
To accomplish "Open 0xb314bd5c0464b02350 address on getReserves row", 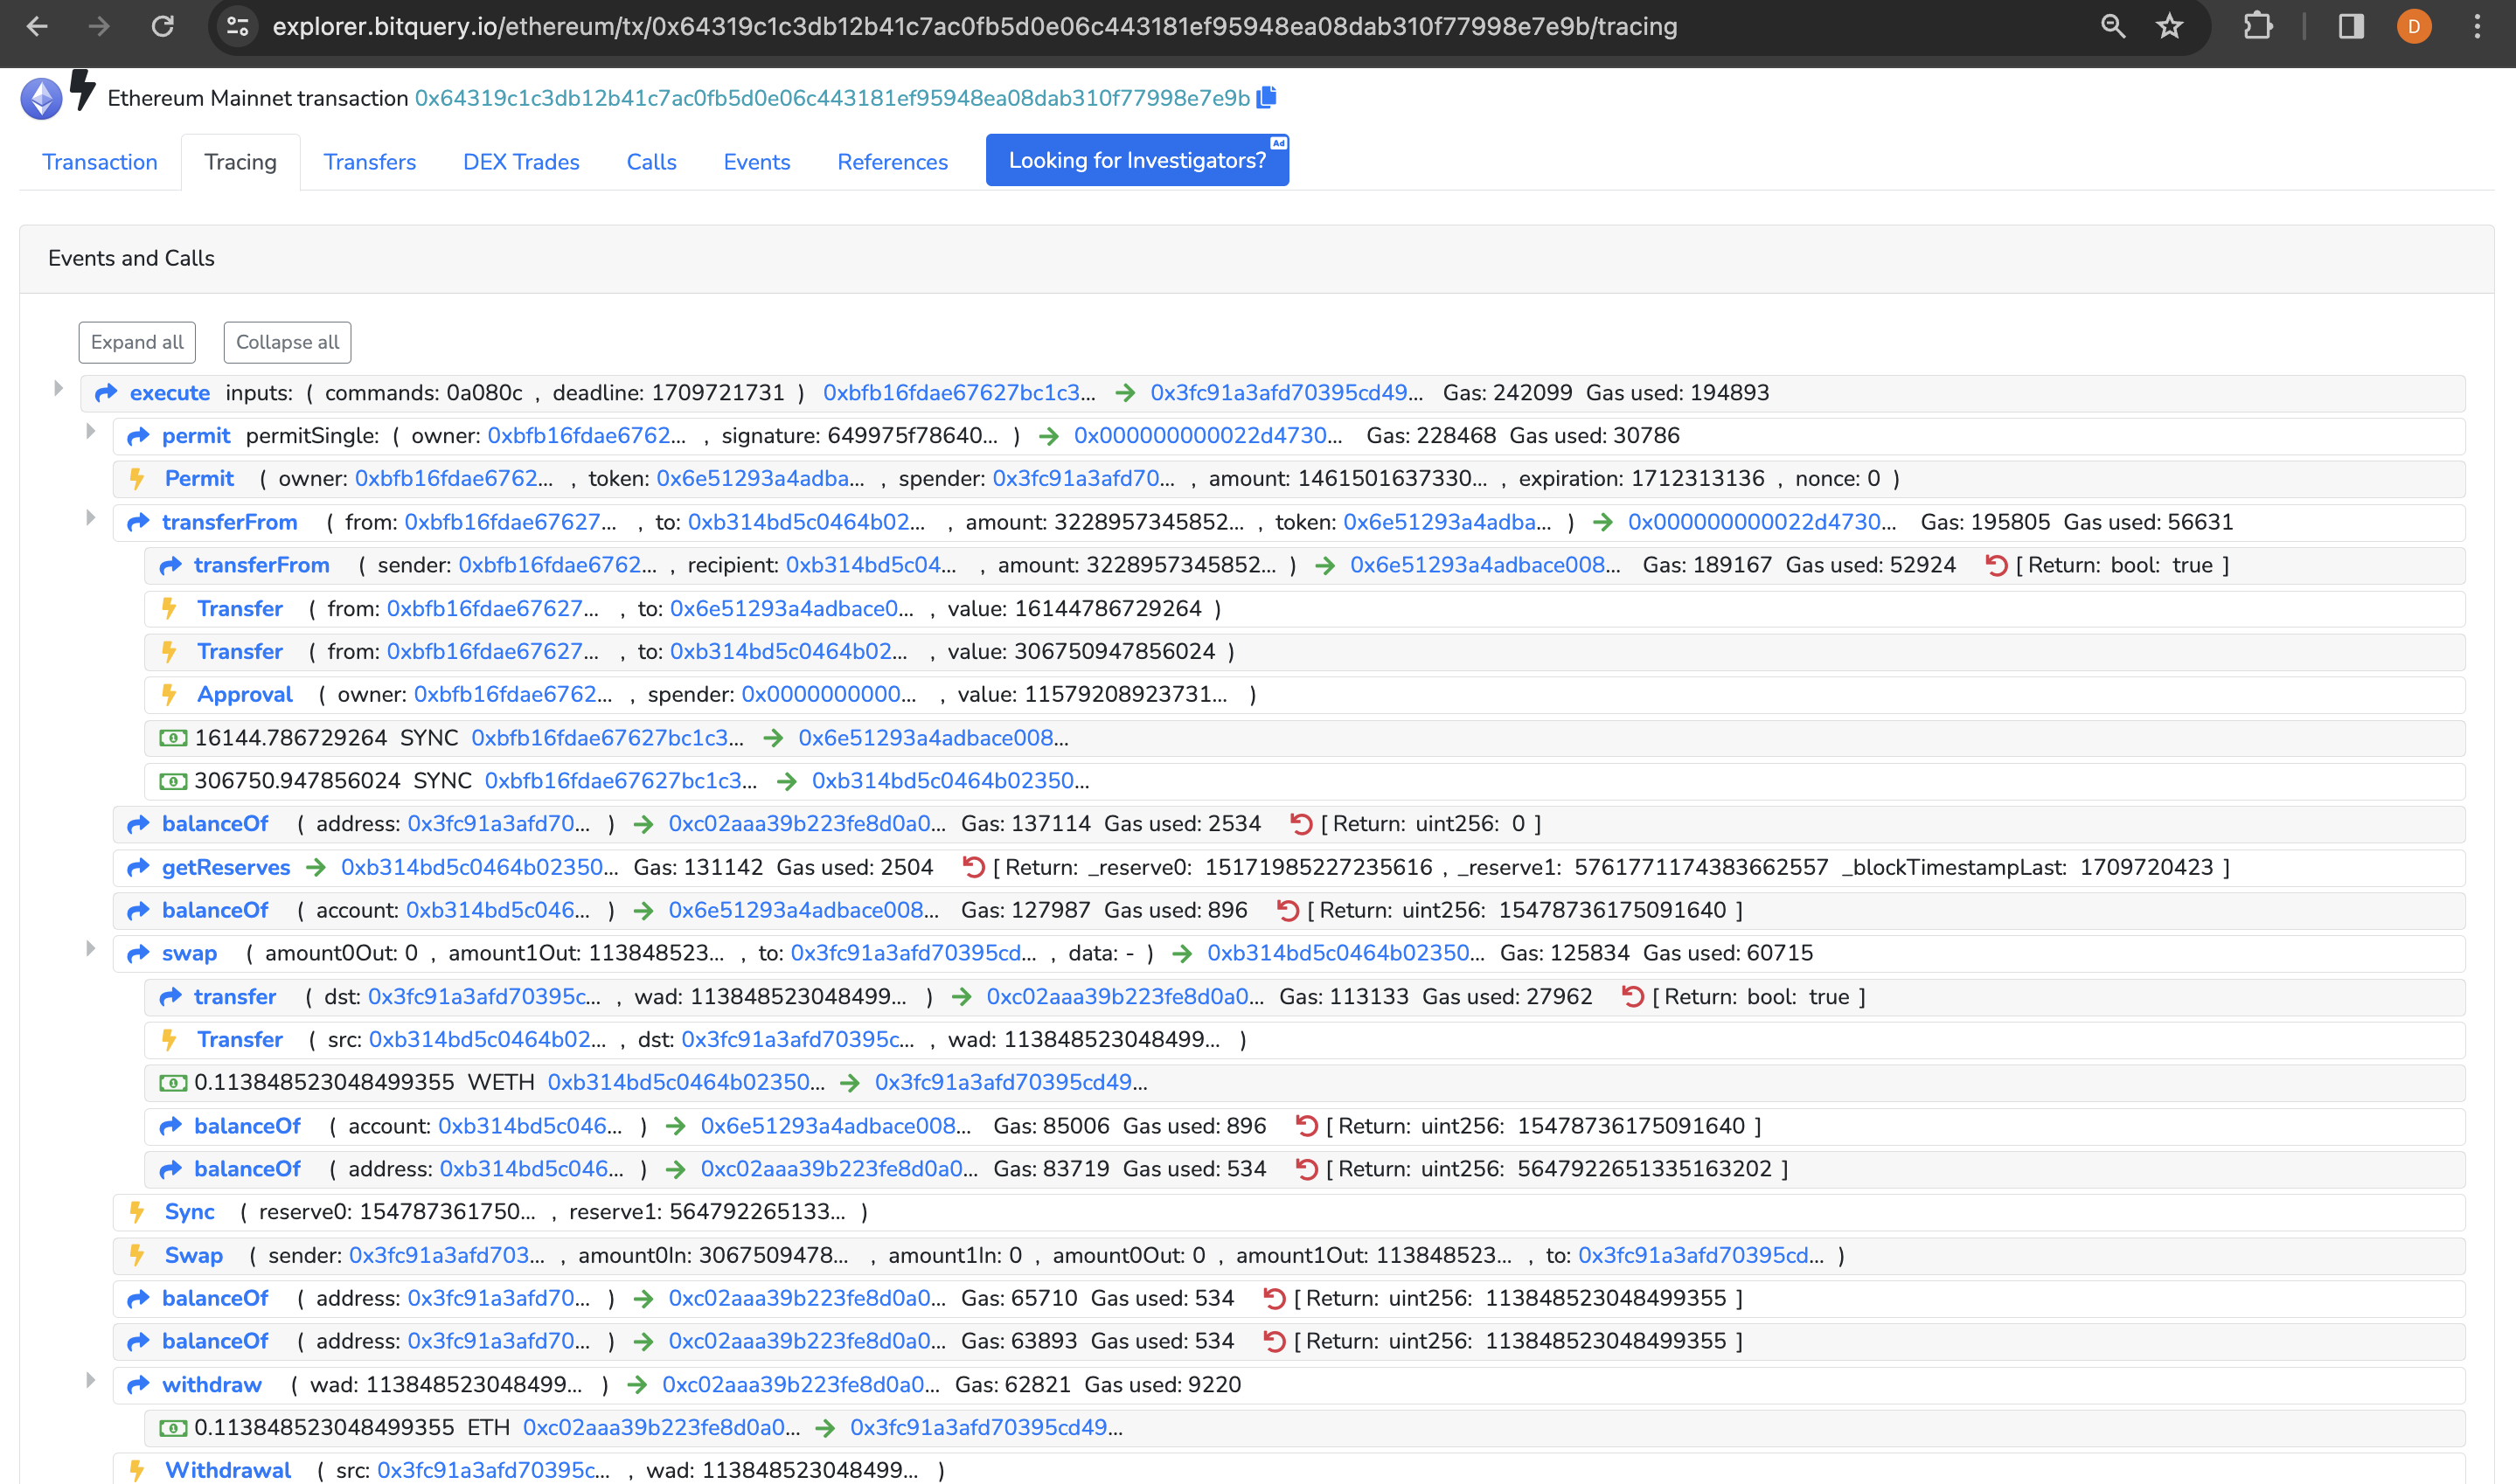I will 480,868.
